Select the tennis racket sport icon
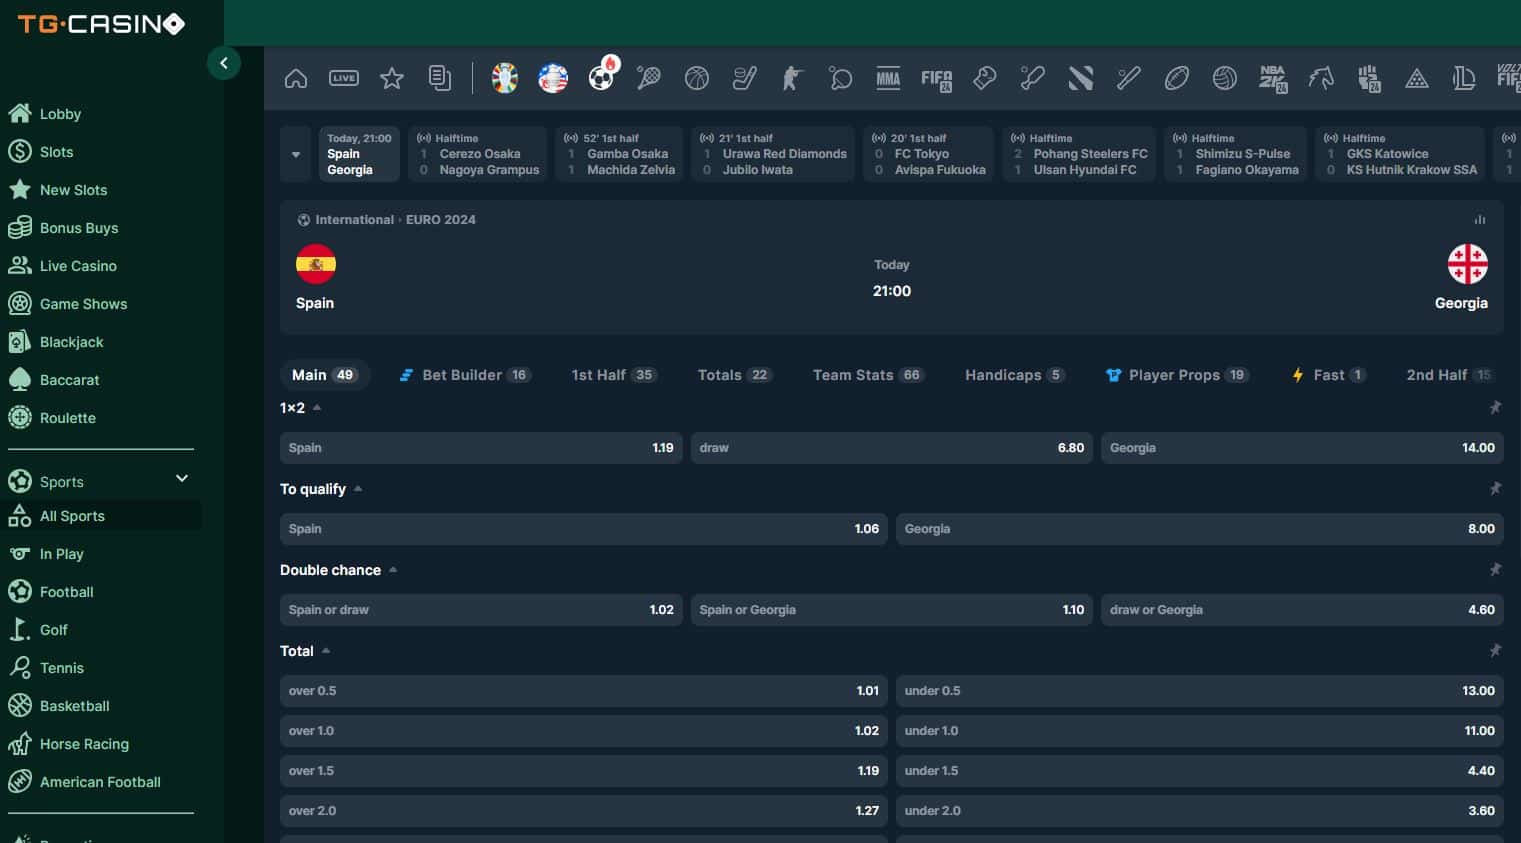The image size is (1521, 843). [x=649, y=78]
